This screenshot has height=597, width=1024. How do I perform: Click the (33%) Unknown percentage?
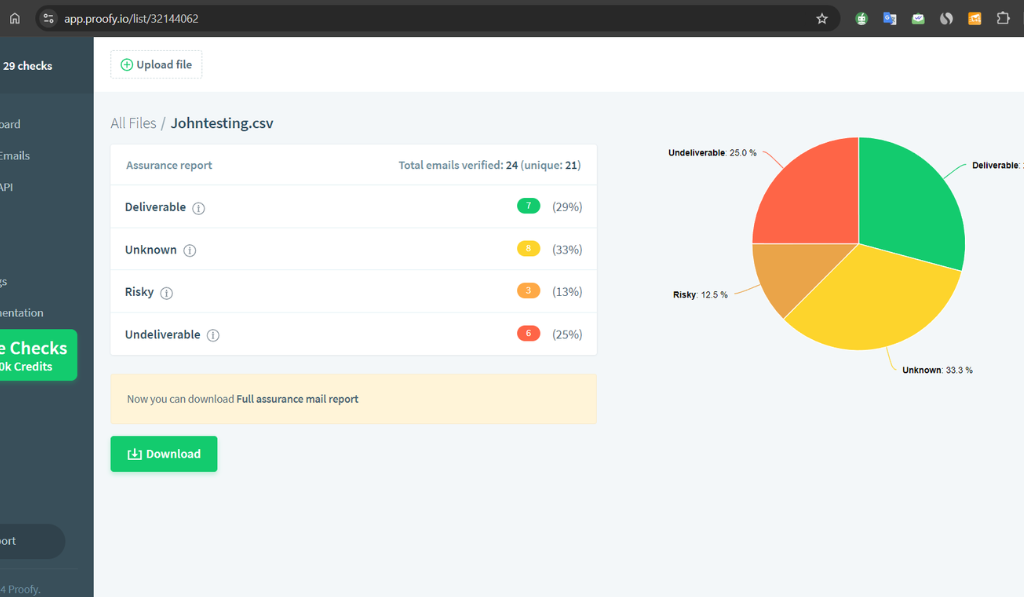(567, 250)
